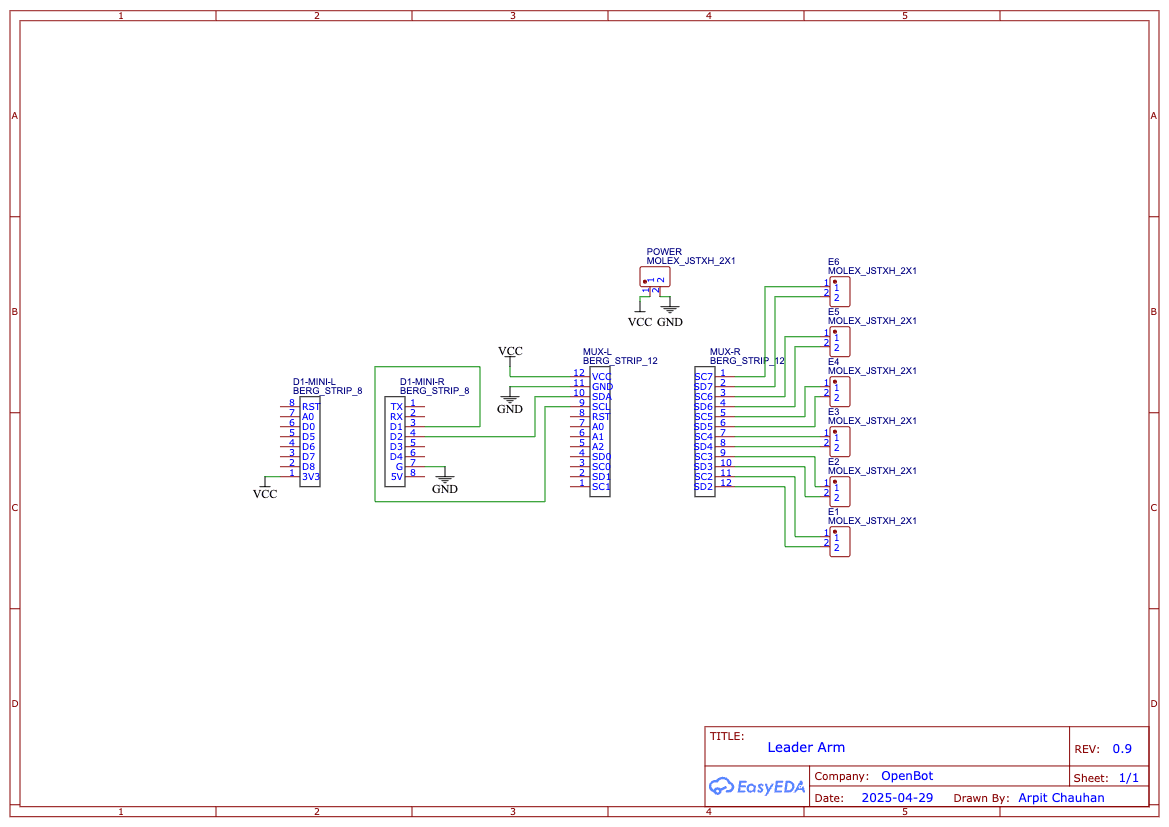This screenshot has height=827, width=1169.
Task: Click the BERG_STRIP_8 label under D1-MINI-L
Action: click(x=327, y=391)
